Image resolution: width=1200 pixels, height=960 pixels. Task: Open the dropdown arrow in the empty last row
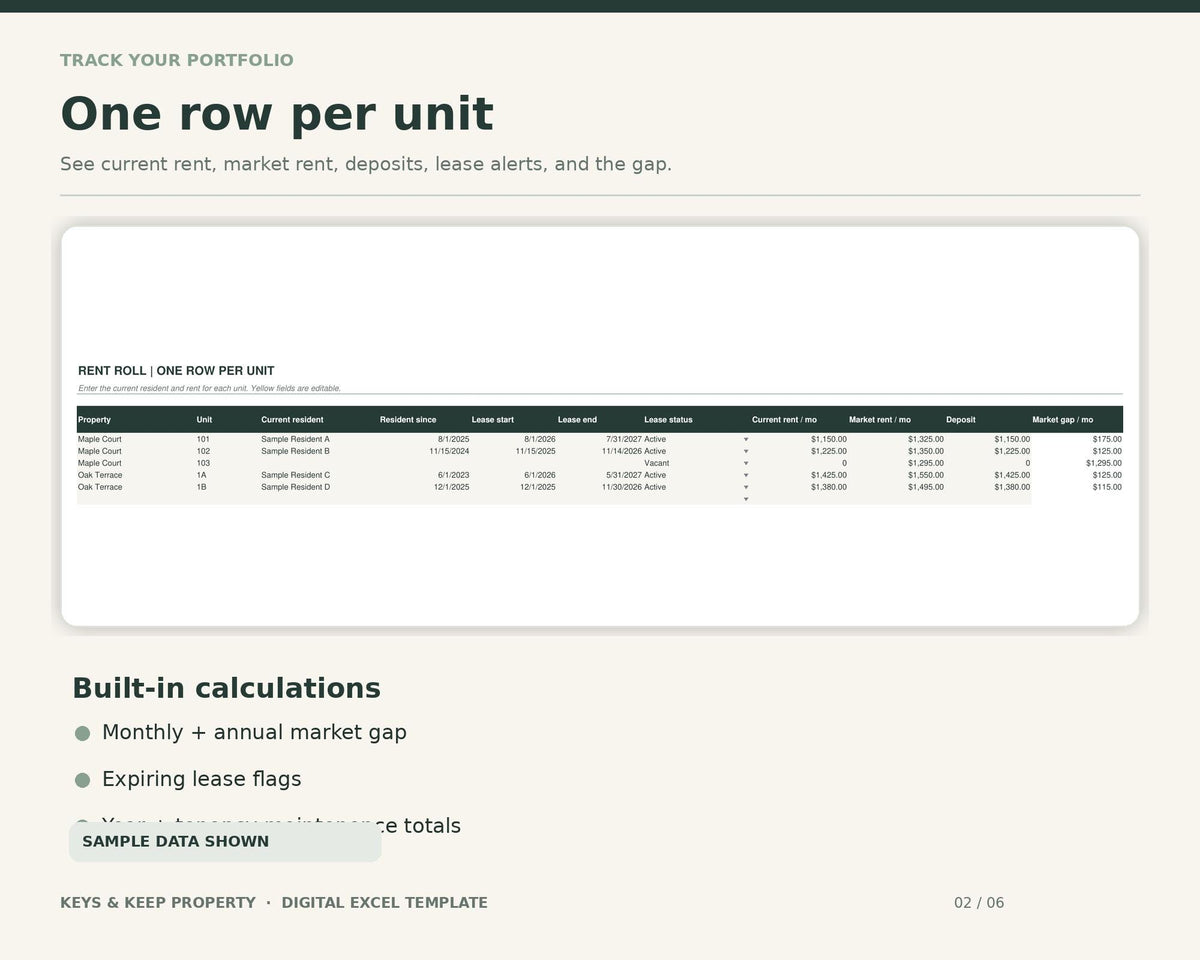tap(746, 499)
